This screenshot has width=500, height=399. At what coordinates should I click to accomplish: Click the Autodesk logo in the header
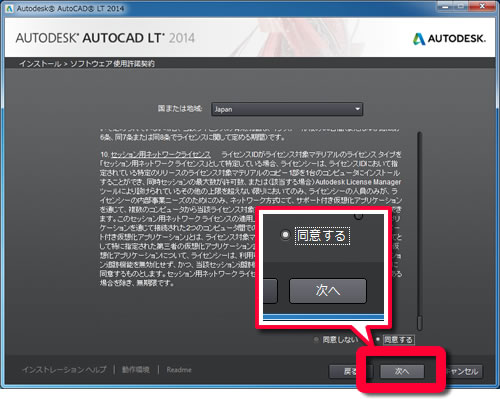(449, 39)
